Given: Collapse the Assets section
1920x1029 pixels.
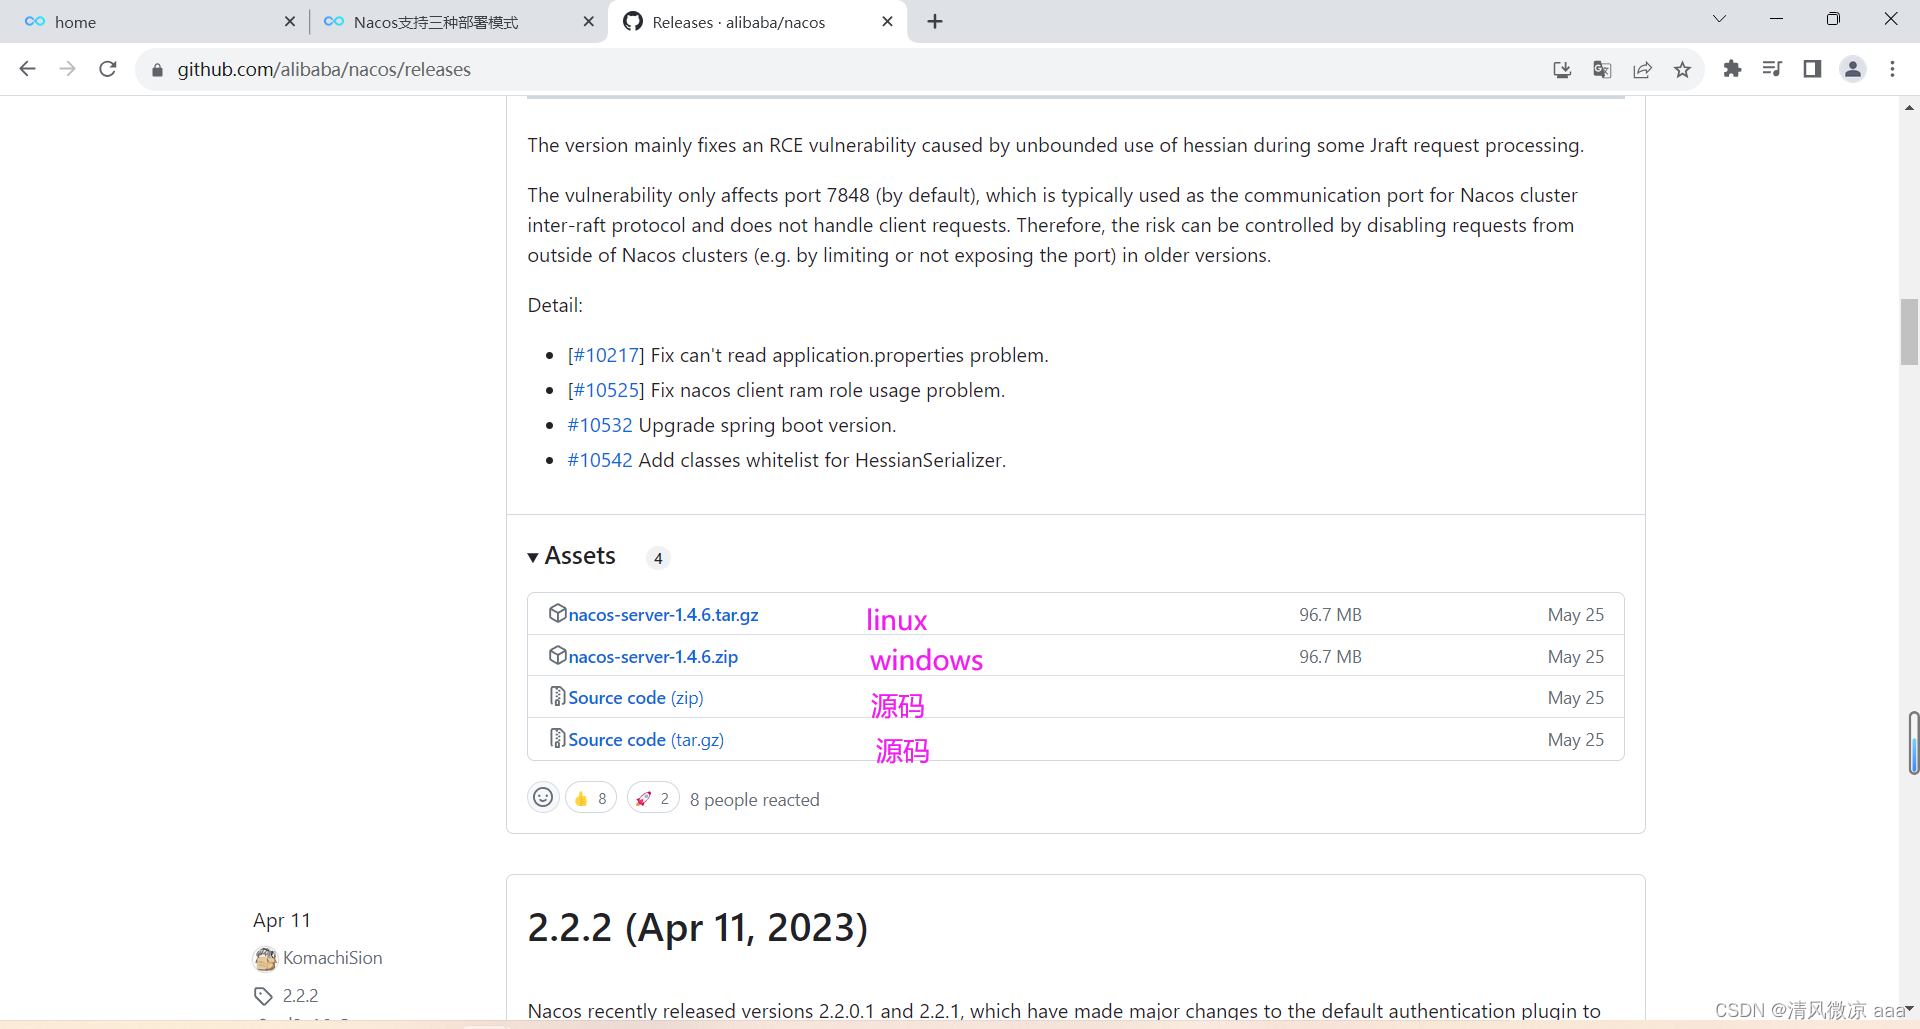Looking at the screenshot, I should pyautogui.click(x=572, y=556).
